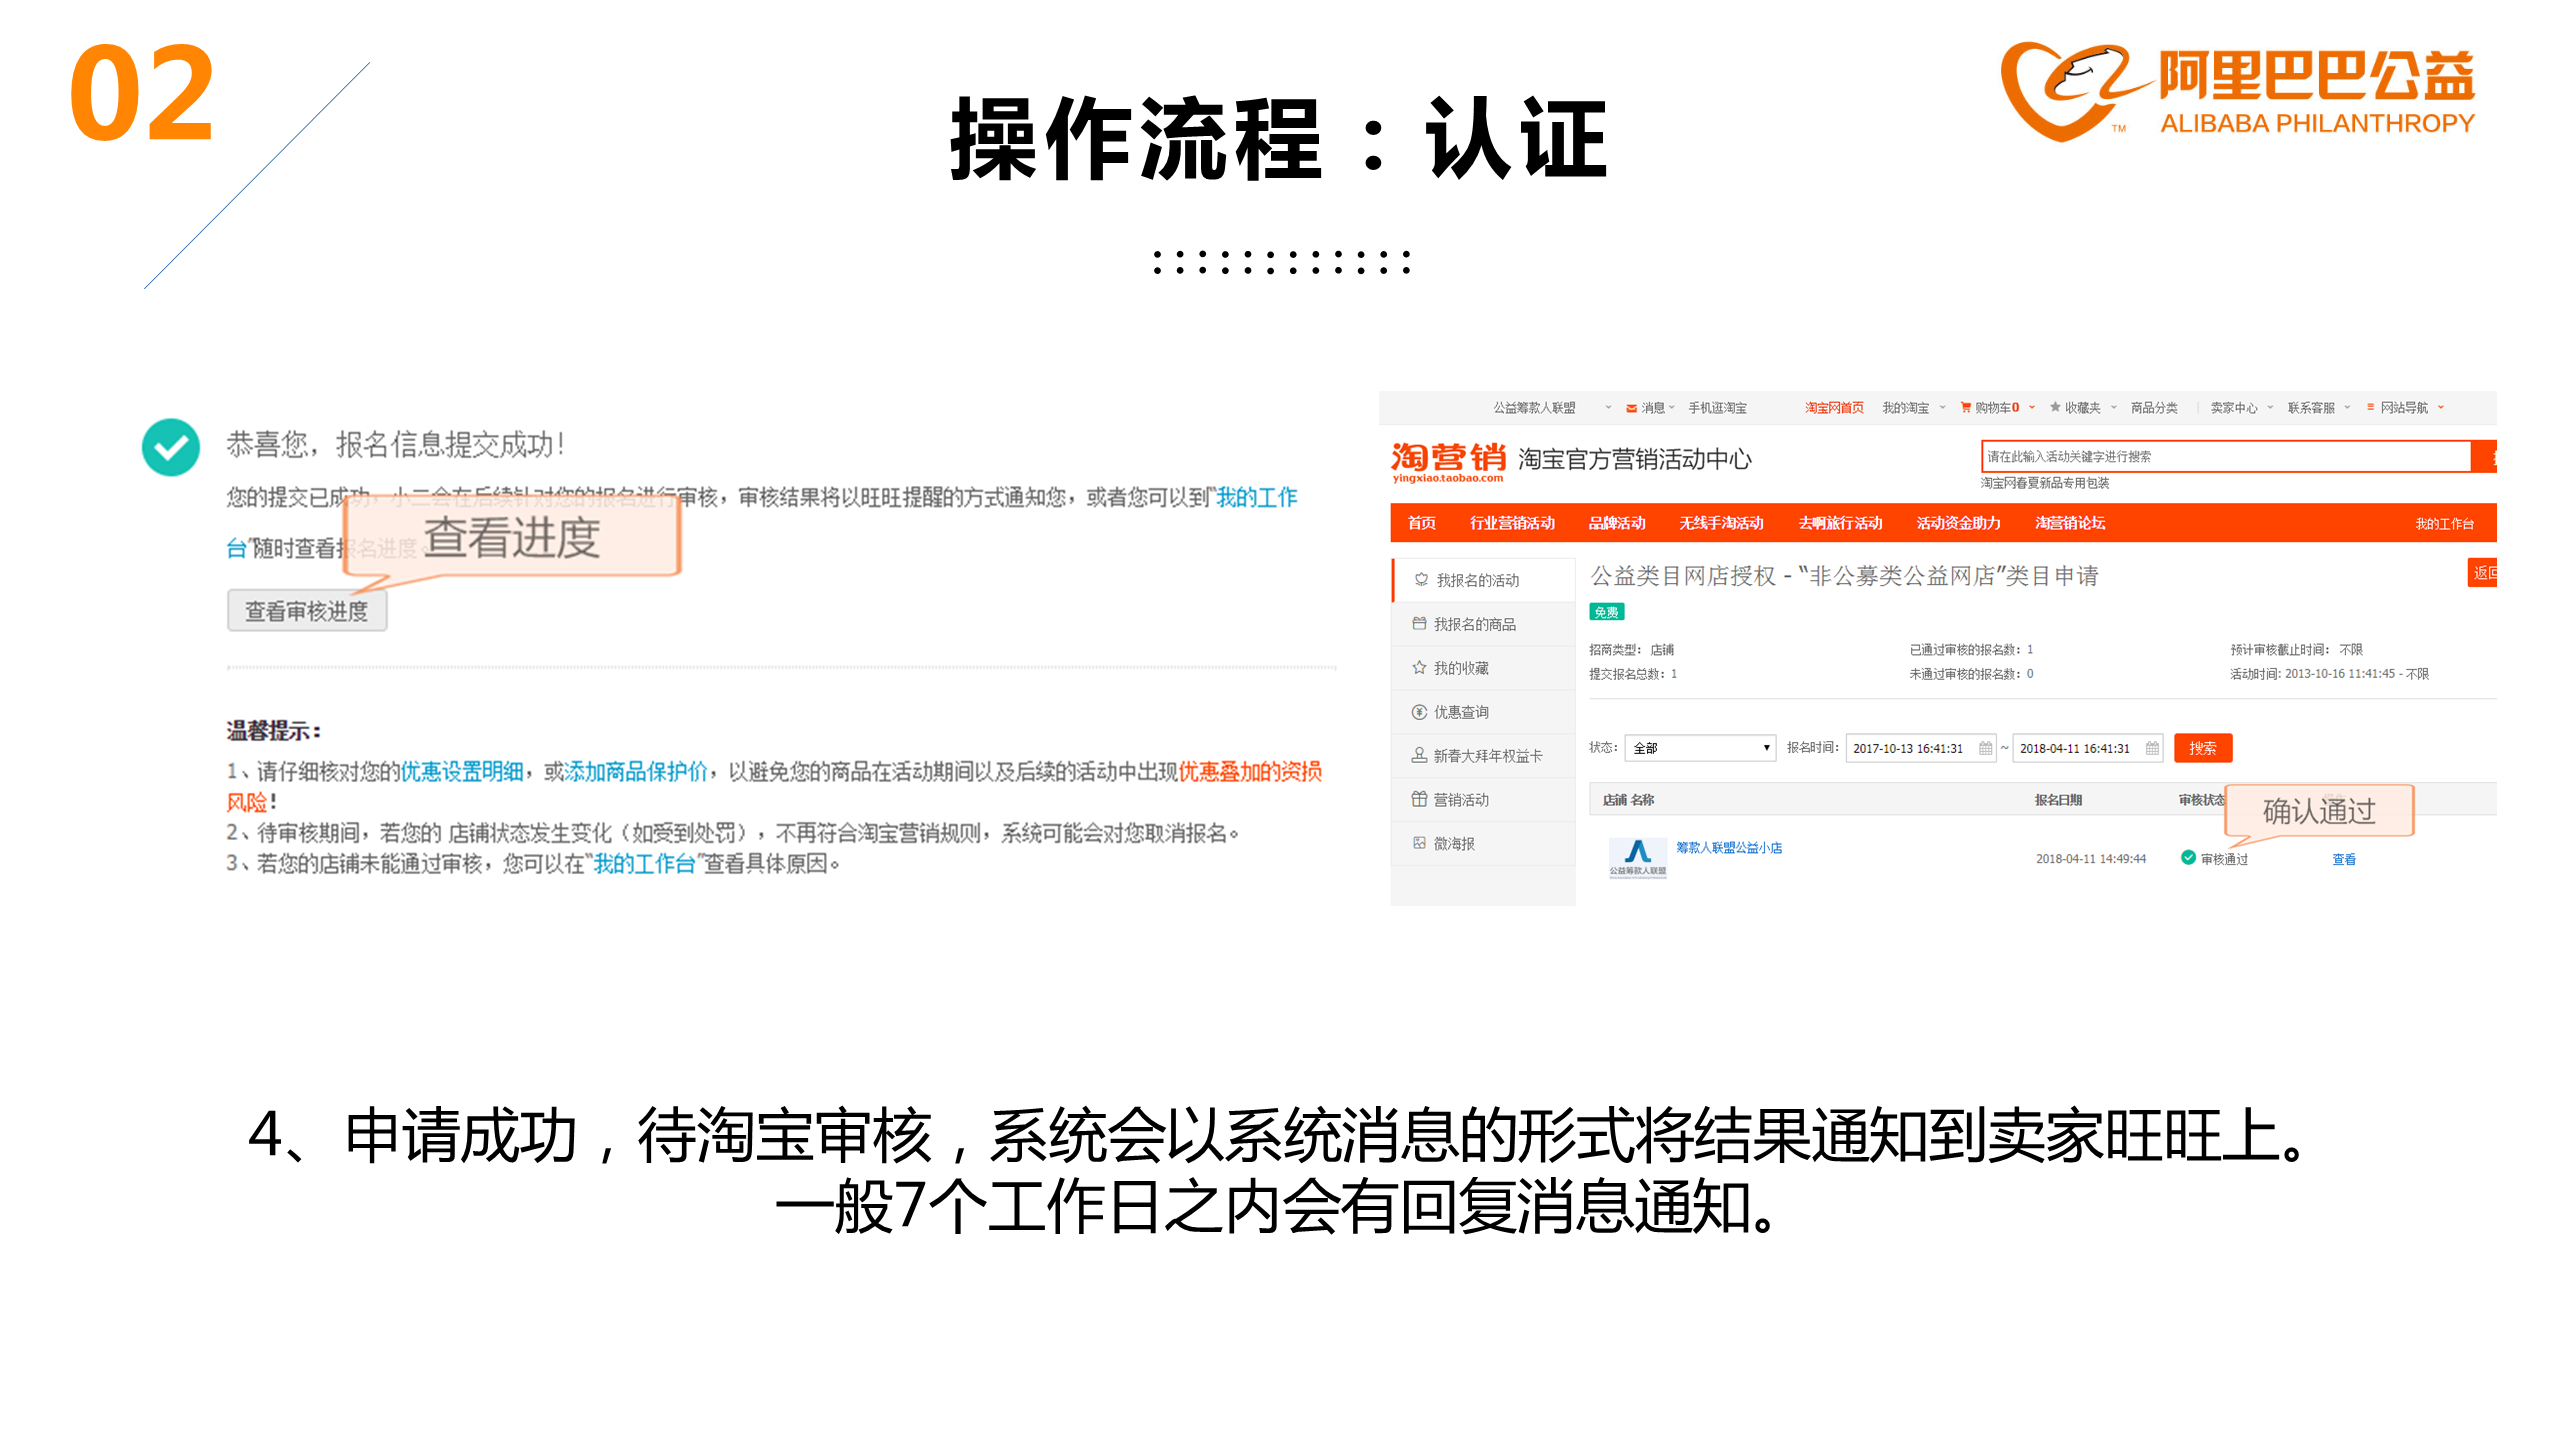
Task: Click the 店铺 名称 column header
Action: point(1628,800)
